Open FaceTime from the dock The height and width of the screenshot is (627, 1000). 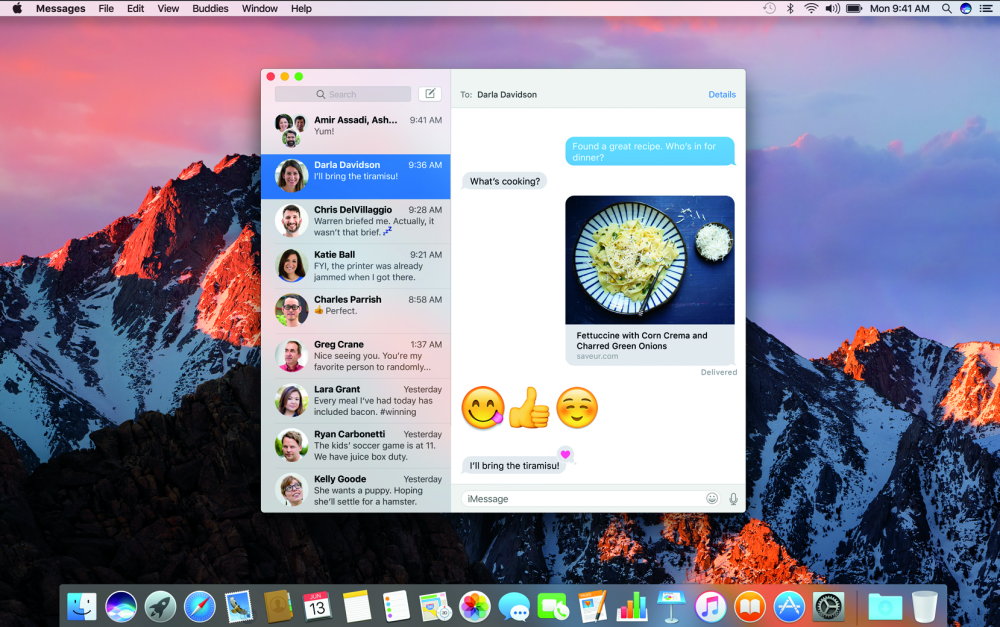pos(553,606)
